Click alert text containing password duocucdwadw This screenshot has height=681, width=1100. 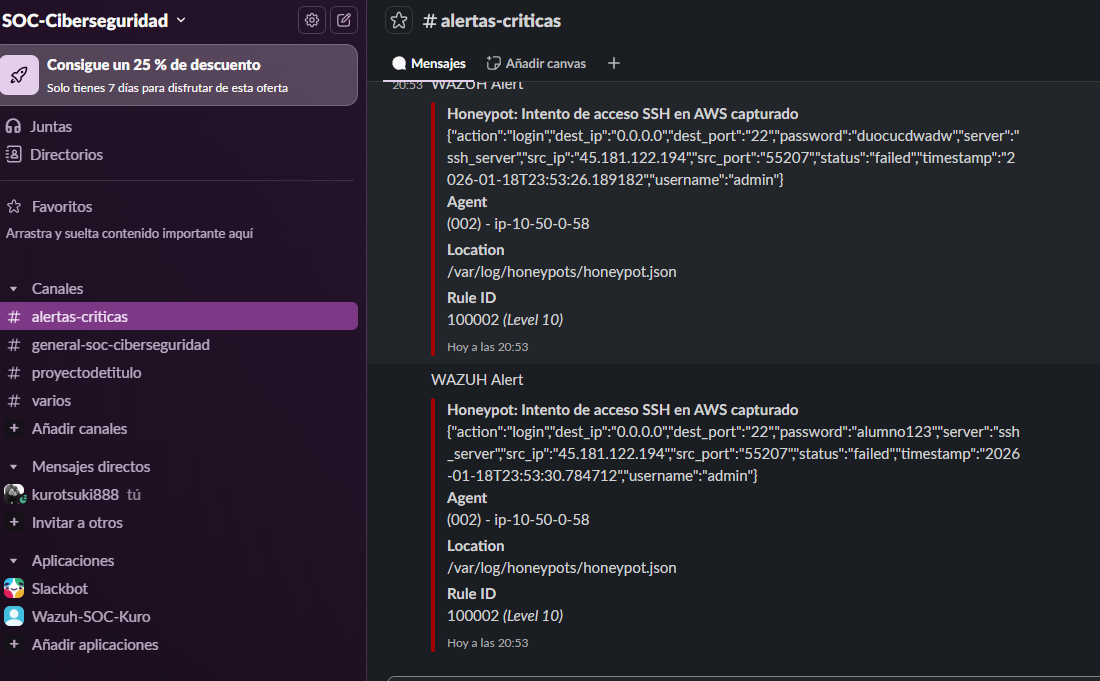coord(732,158)
